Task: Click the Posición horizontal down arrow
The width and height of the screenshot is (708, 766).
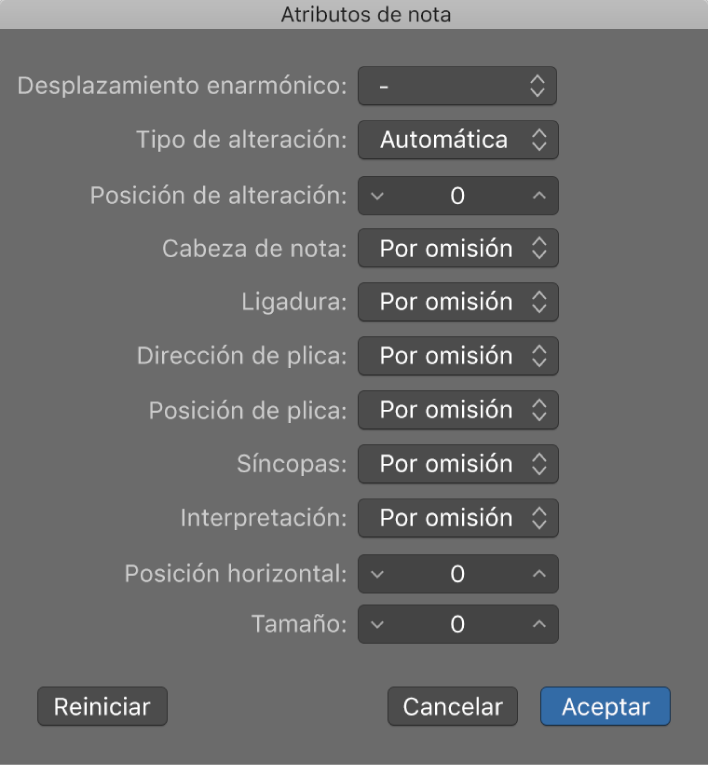Action: [377, 574]
